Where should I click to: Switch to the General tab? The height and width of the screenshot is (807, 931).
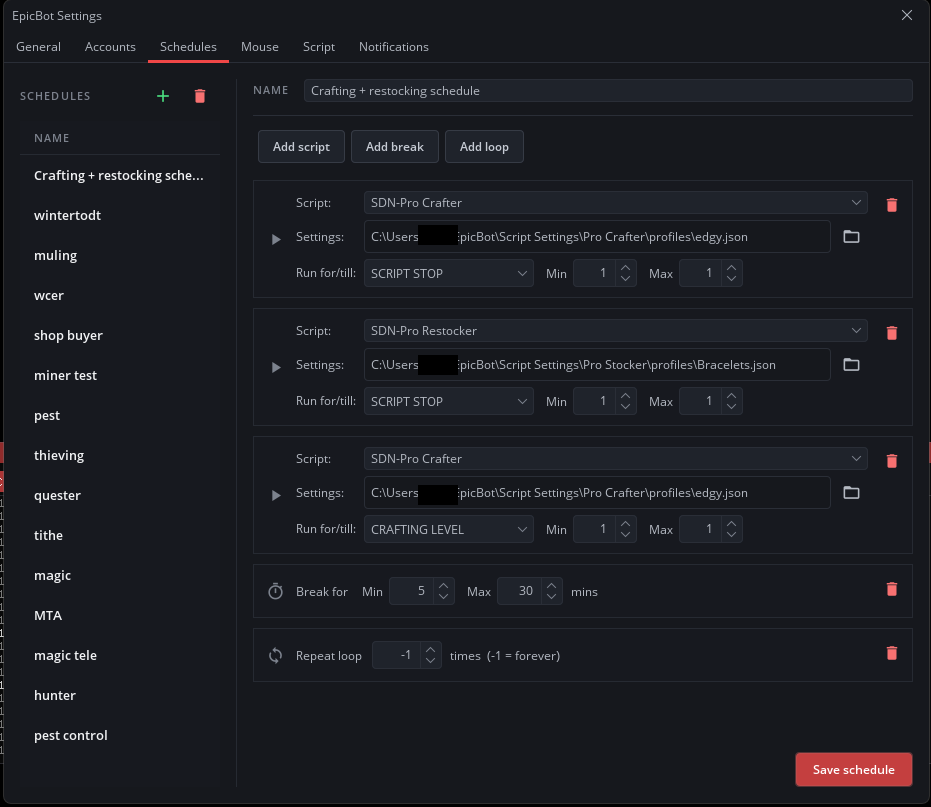[39, 47]
